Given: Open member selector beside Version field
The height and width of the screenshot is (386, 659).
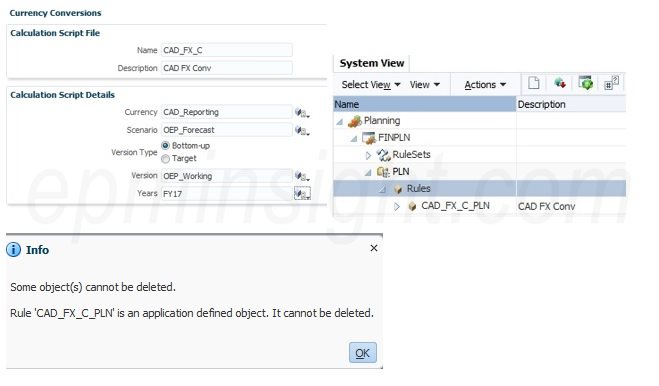Looking at the screenshot, I should [302, 176].
